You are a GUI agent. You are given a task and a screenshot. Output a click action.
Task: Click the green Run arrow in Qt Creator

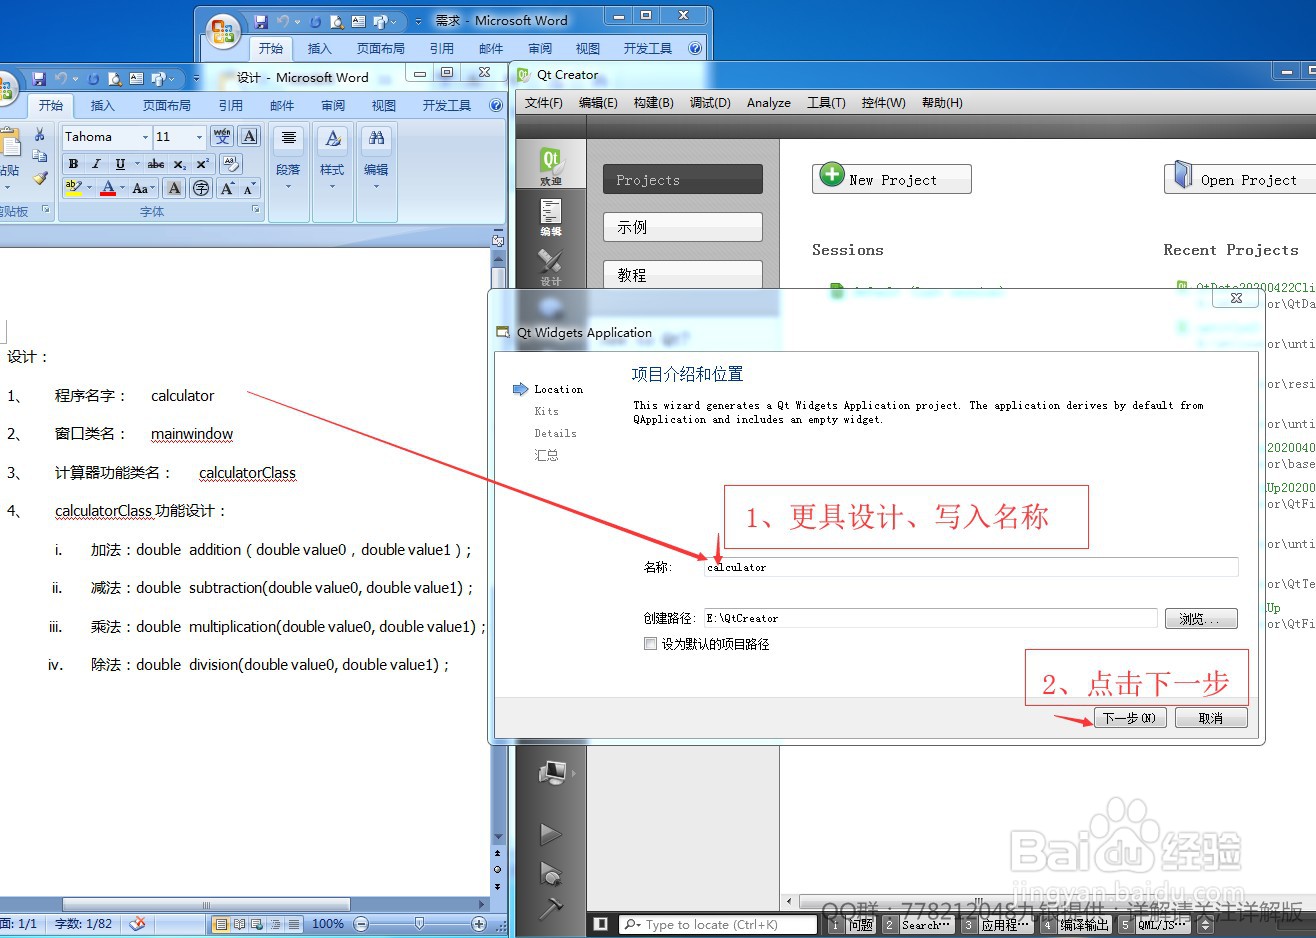pyautogui.click(x=550, y=833)
